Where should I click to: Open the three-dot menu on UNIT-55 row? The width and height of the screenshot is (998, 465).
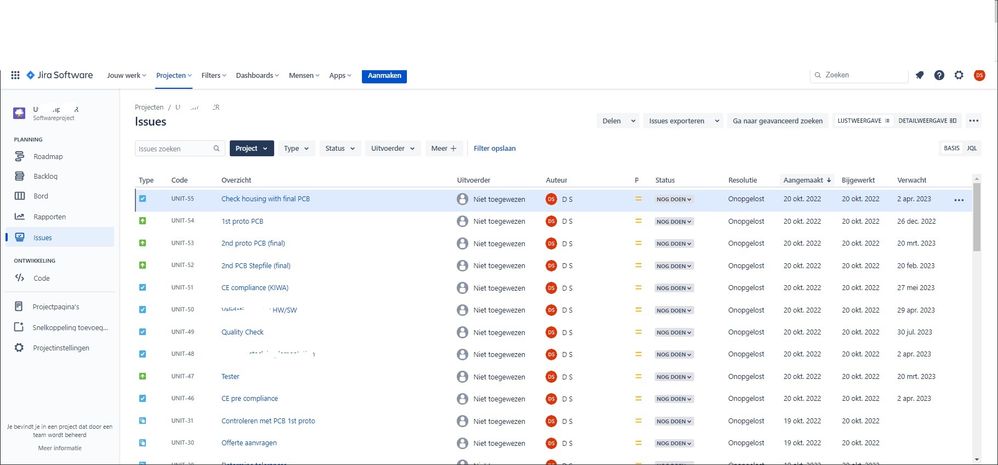pyautogui.click(x=959, y=200)
